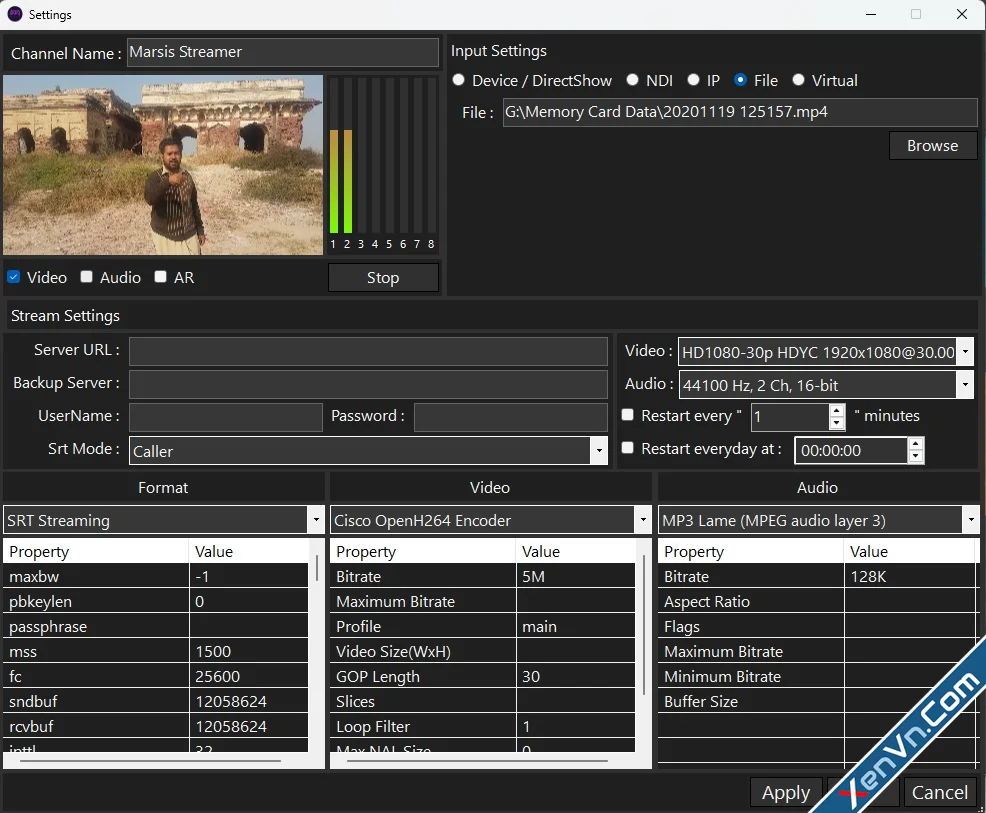
Task: Click the Password field
Action: [x=511, y=417]
